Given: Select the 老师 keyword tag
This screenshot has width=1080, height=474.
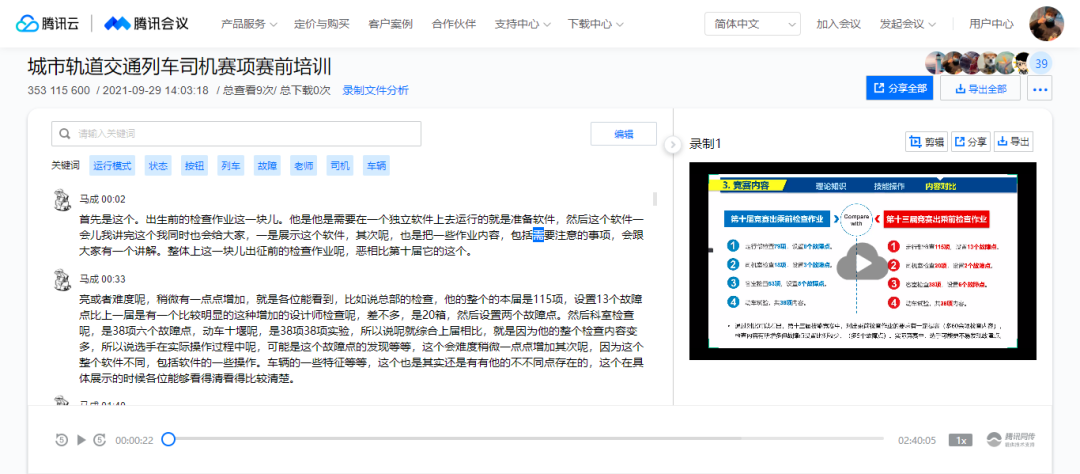Looking at the screenshot, I should (x=304, y=166).
